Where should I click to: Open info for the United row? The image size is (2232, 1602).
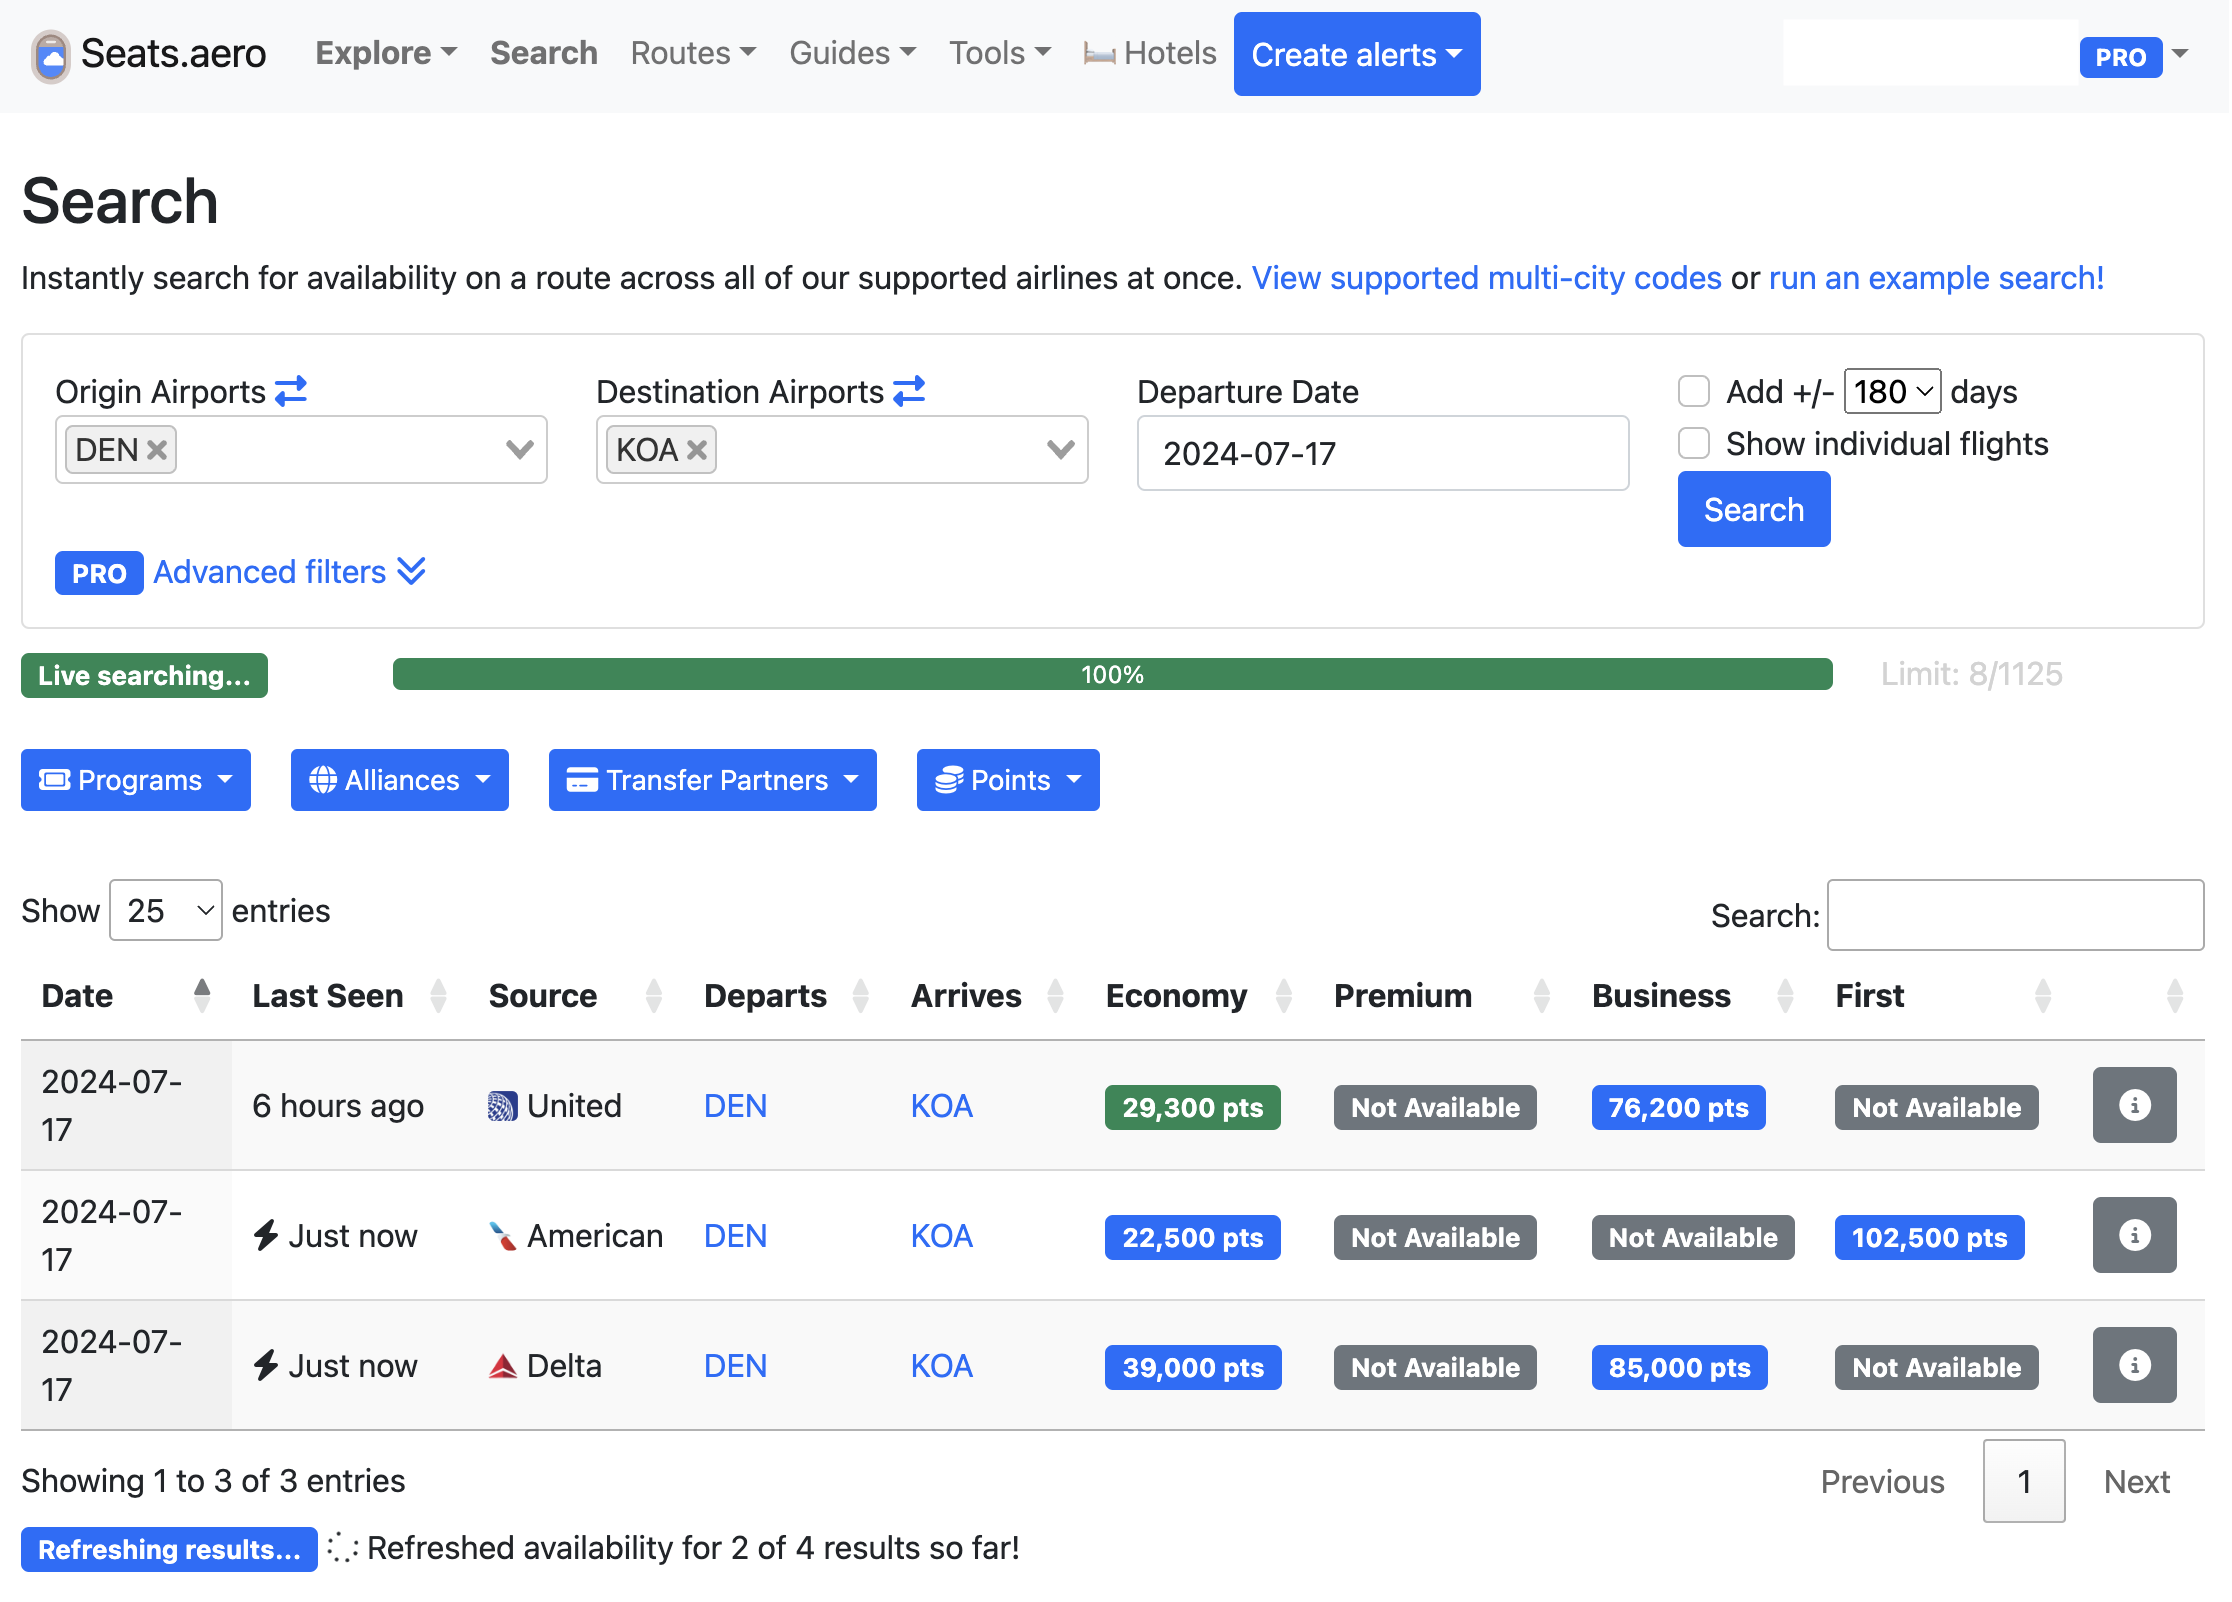(2134, 1105)
